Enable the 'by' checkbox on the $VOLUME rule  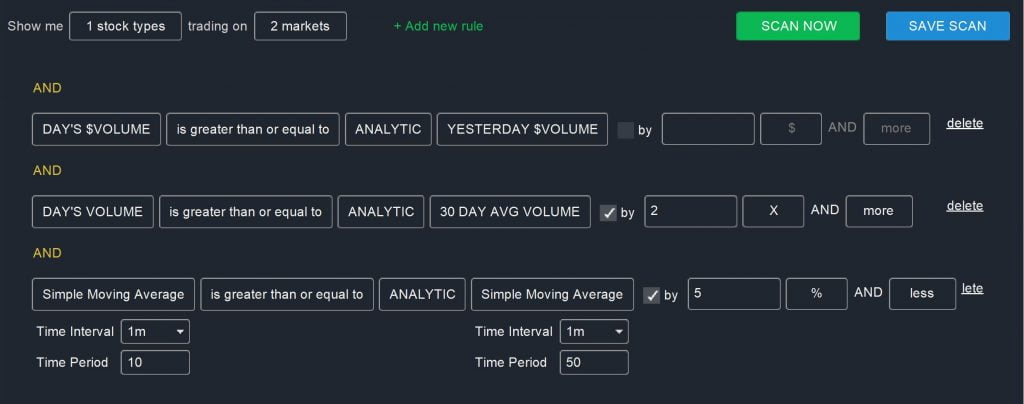pyautogui.click(x=626, y=130)
